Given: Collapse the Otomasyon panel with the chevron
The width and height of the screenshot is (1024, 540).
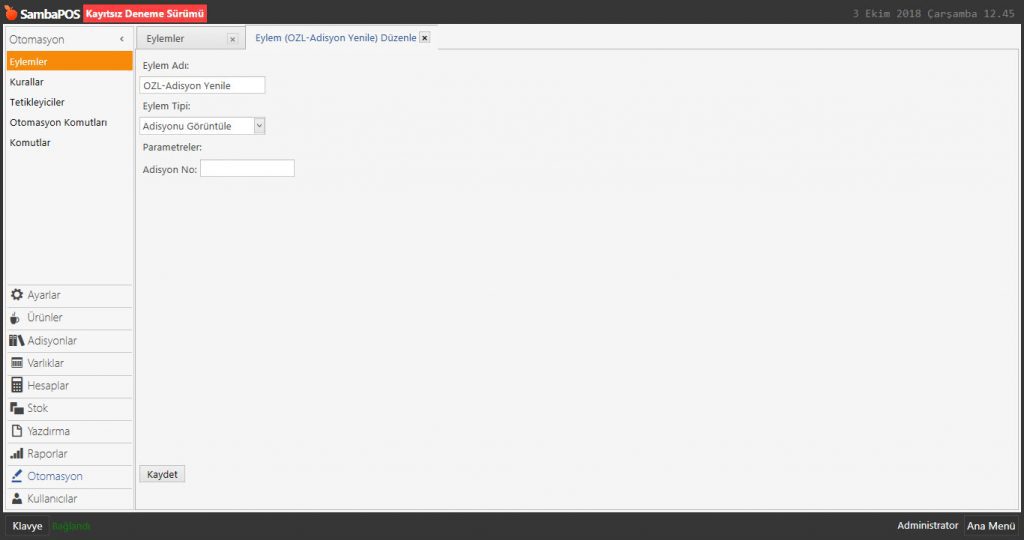Looking at the screenshot, I should point(121,39).
